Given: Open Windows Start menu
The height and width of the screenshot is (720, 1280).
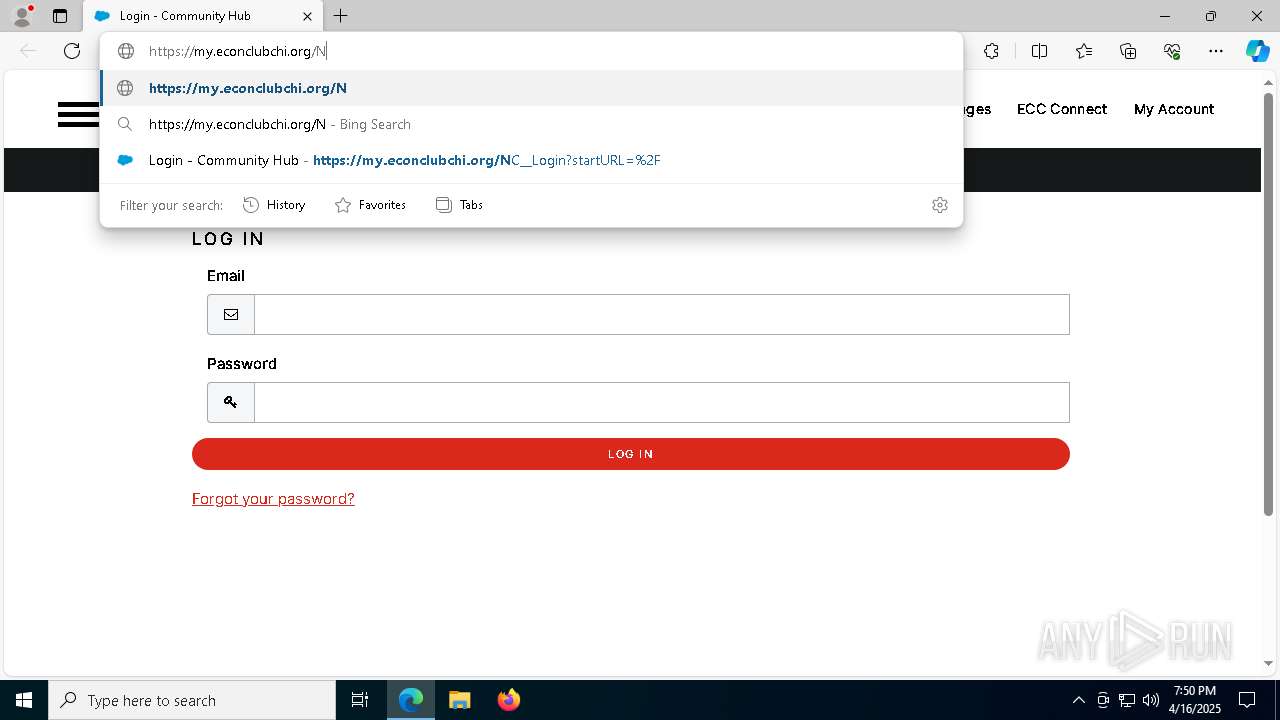Looking at the screenshot, I should click(x=24, y=700).
